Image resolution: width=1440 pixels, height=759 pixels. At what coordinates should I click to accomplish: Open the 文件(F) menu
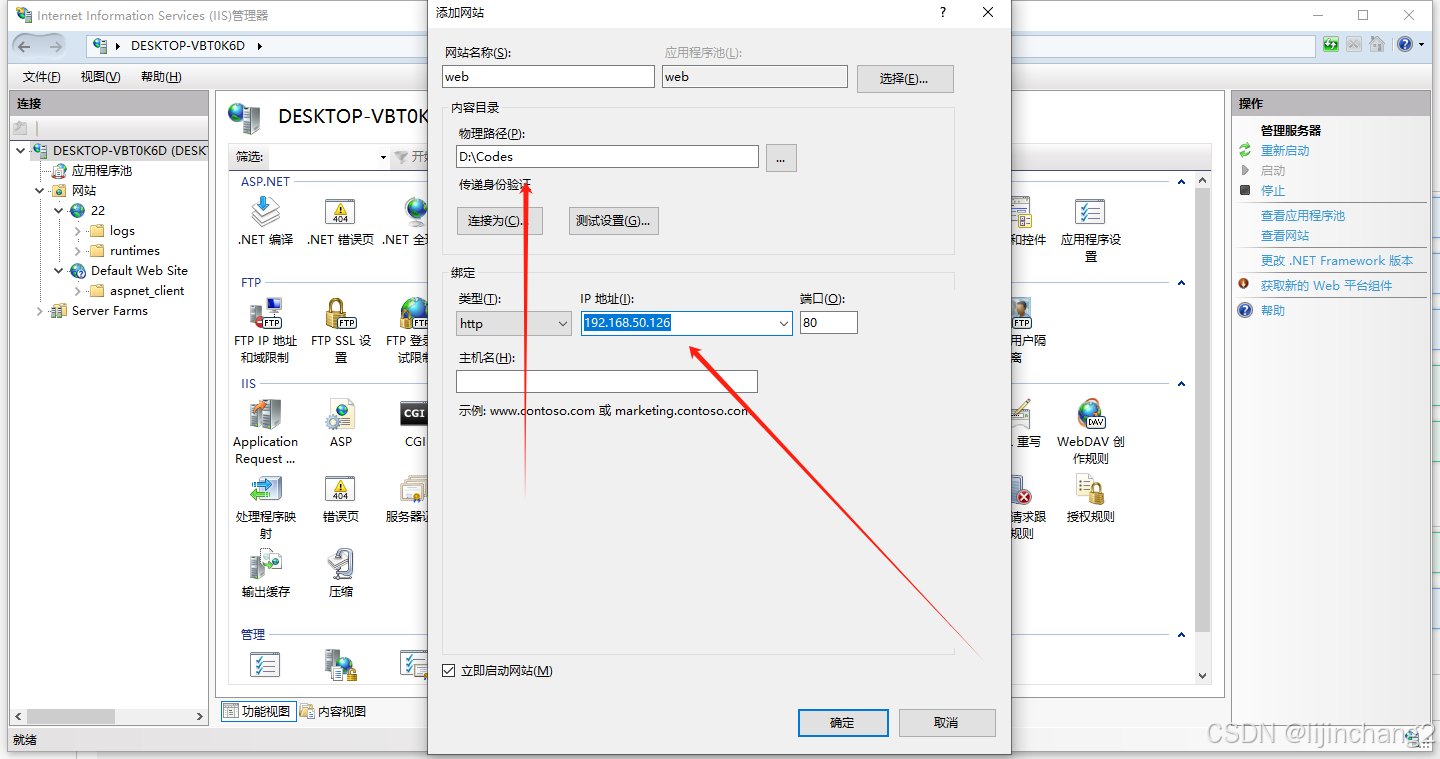42,77
